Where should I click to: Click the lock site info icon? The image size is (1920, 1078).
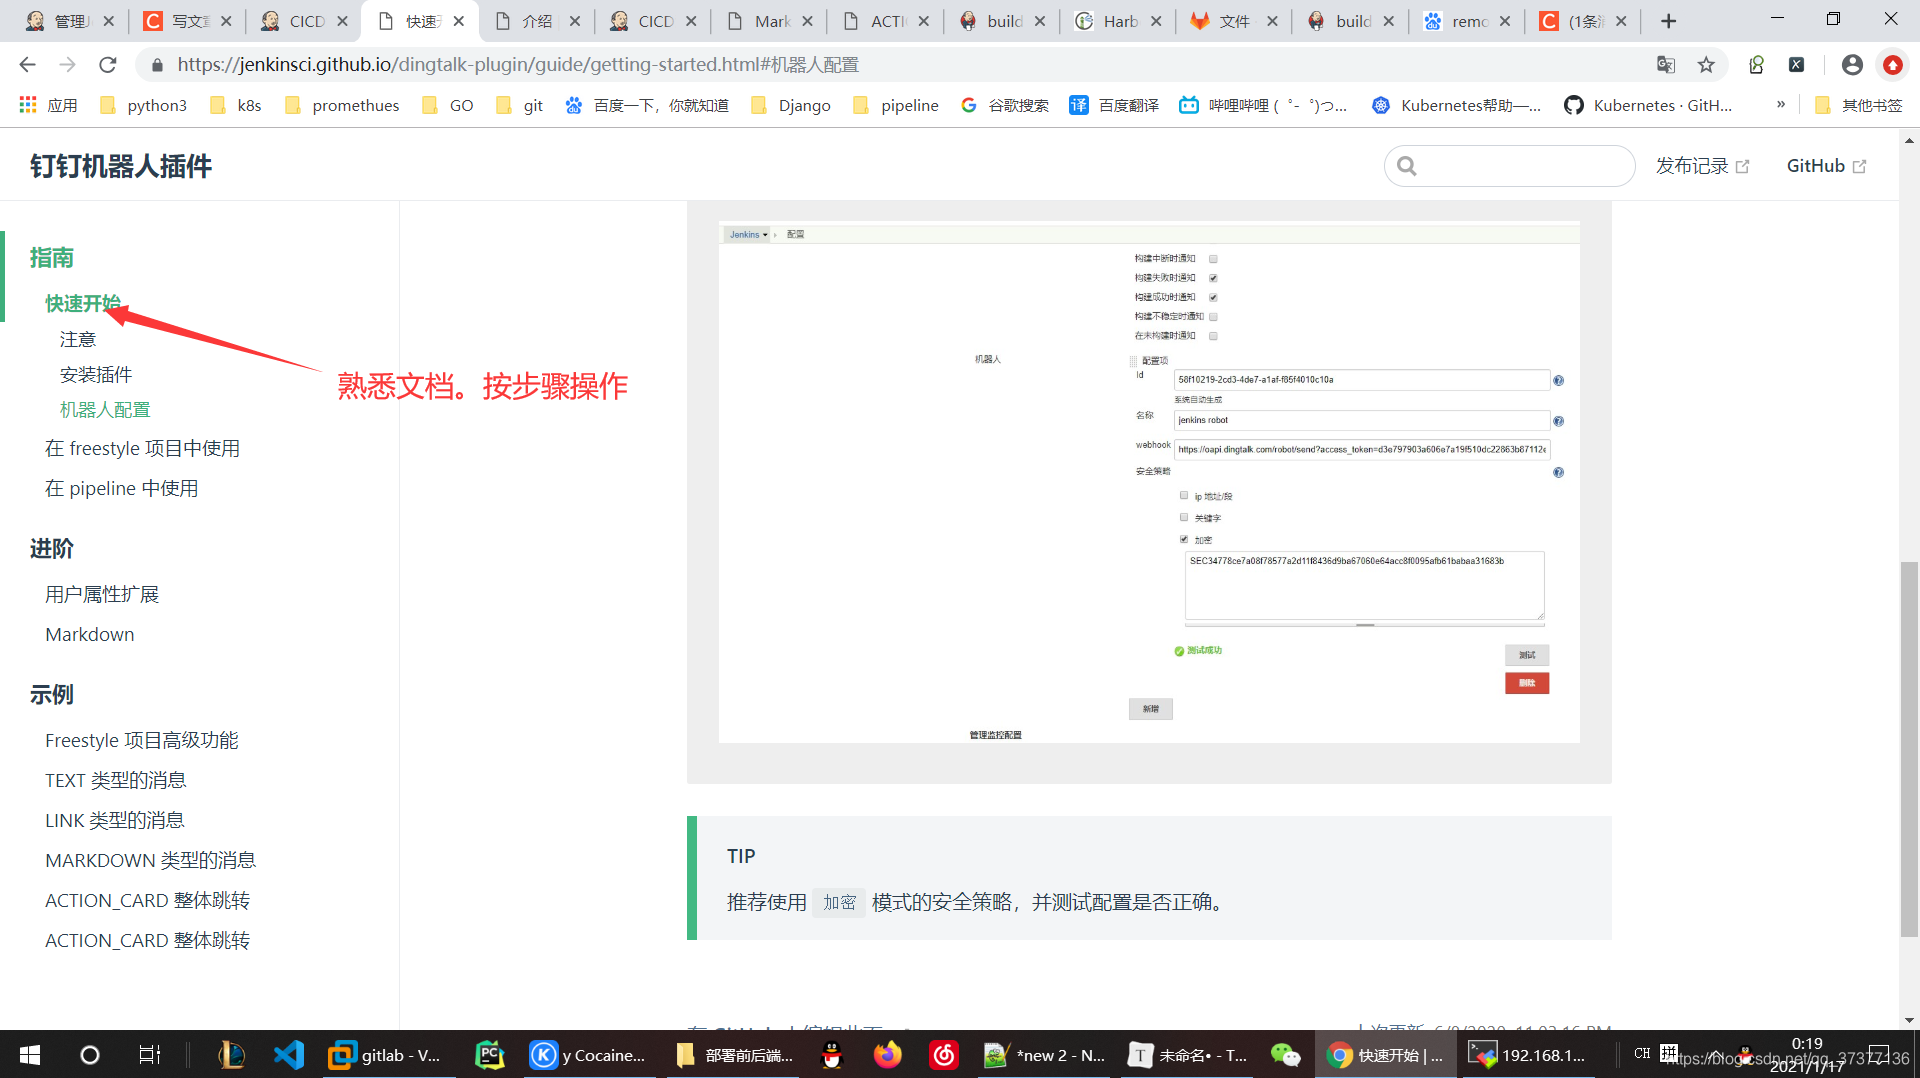pyautogui.click(x=157, y=65)
